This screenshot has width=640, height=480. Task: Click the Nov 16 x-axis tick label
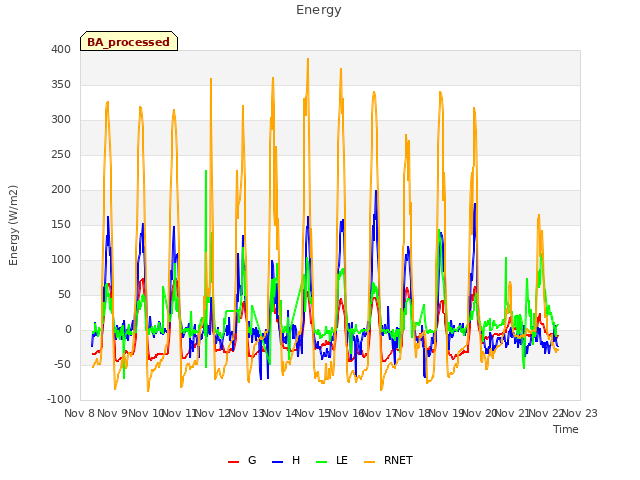tap(346, 413)
